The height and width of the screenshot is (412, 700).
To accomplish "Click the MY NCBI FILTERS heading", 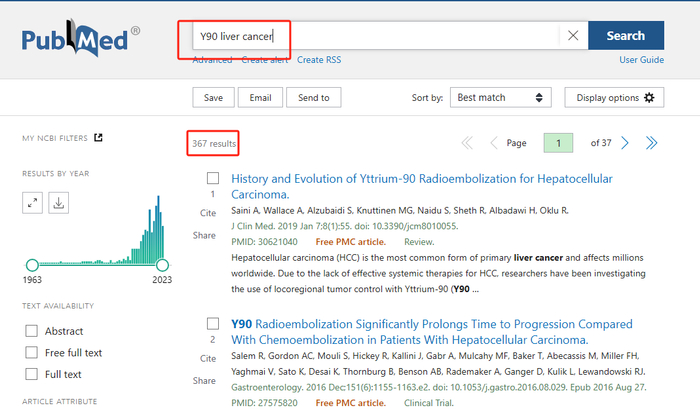I will [x=55, y=138].
